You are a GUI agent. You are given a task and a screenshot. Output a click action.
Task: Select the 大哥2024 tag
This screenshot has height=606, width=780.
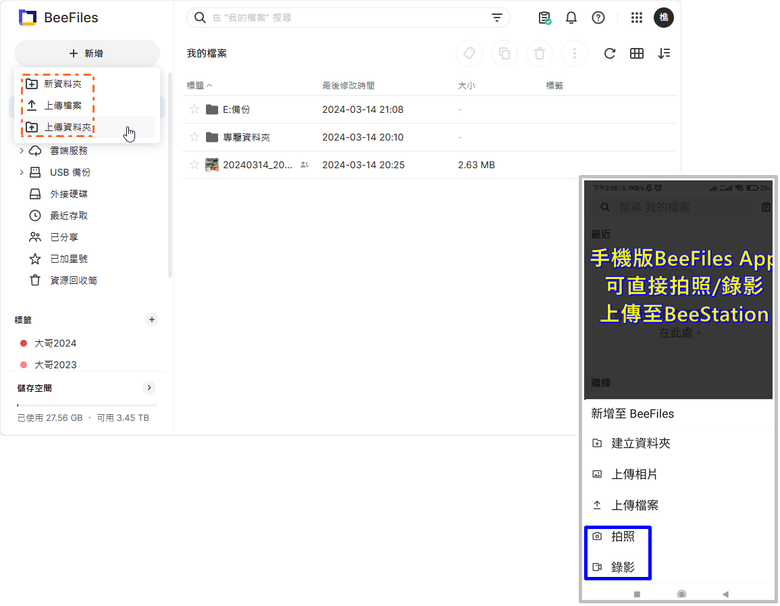point(55,343)
